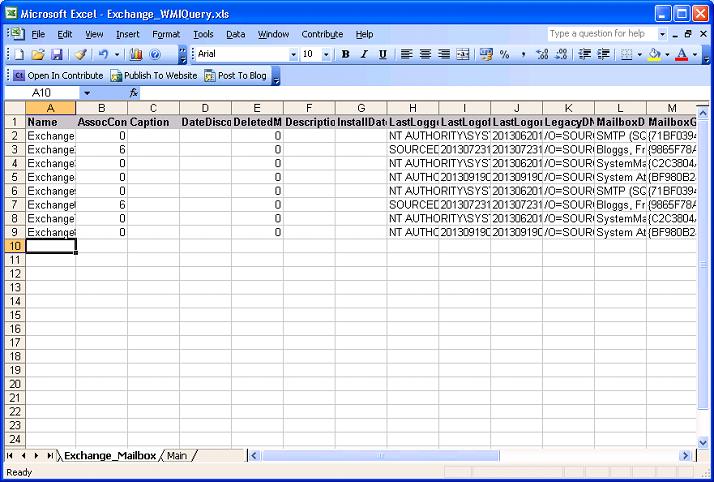The height and width of the screenshot is (482, 714).
Task: Click the Fill Color paint bucket swatch
Action: pos(654,54)
